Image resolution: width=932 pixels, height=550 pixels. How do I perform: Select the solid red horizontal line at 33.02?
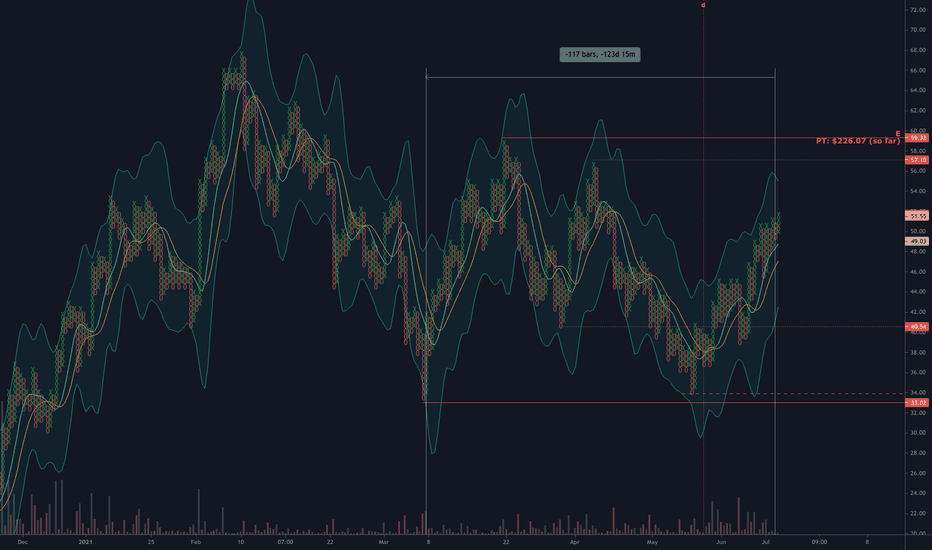click(664, 403)
